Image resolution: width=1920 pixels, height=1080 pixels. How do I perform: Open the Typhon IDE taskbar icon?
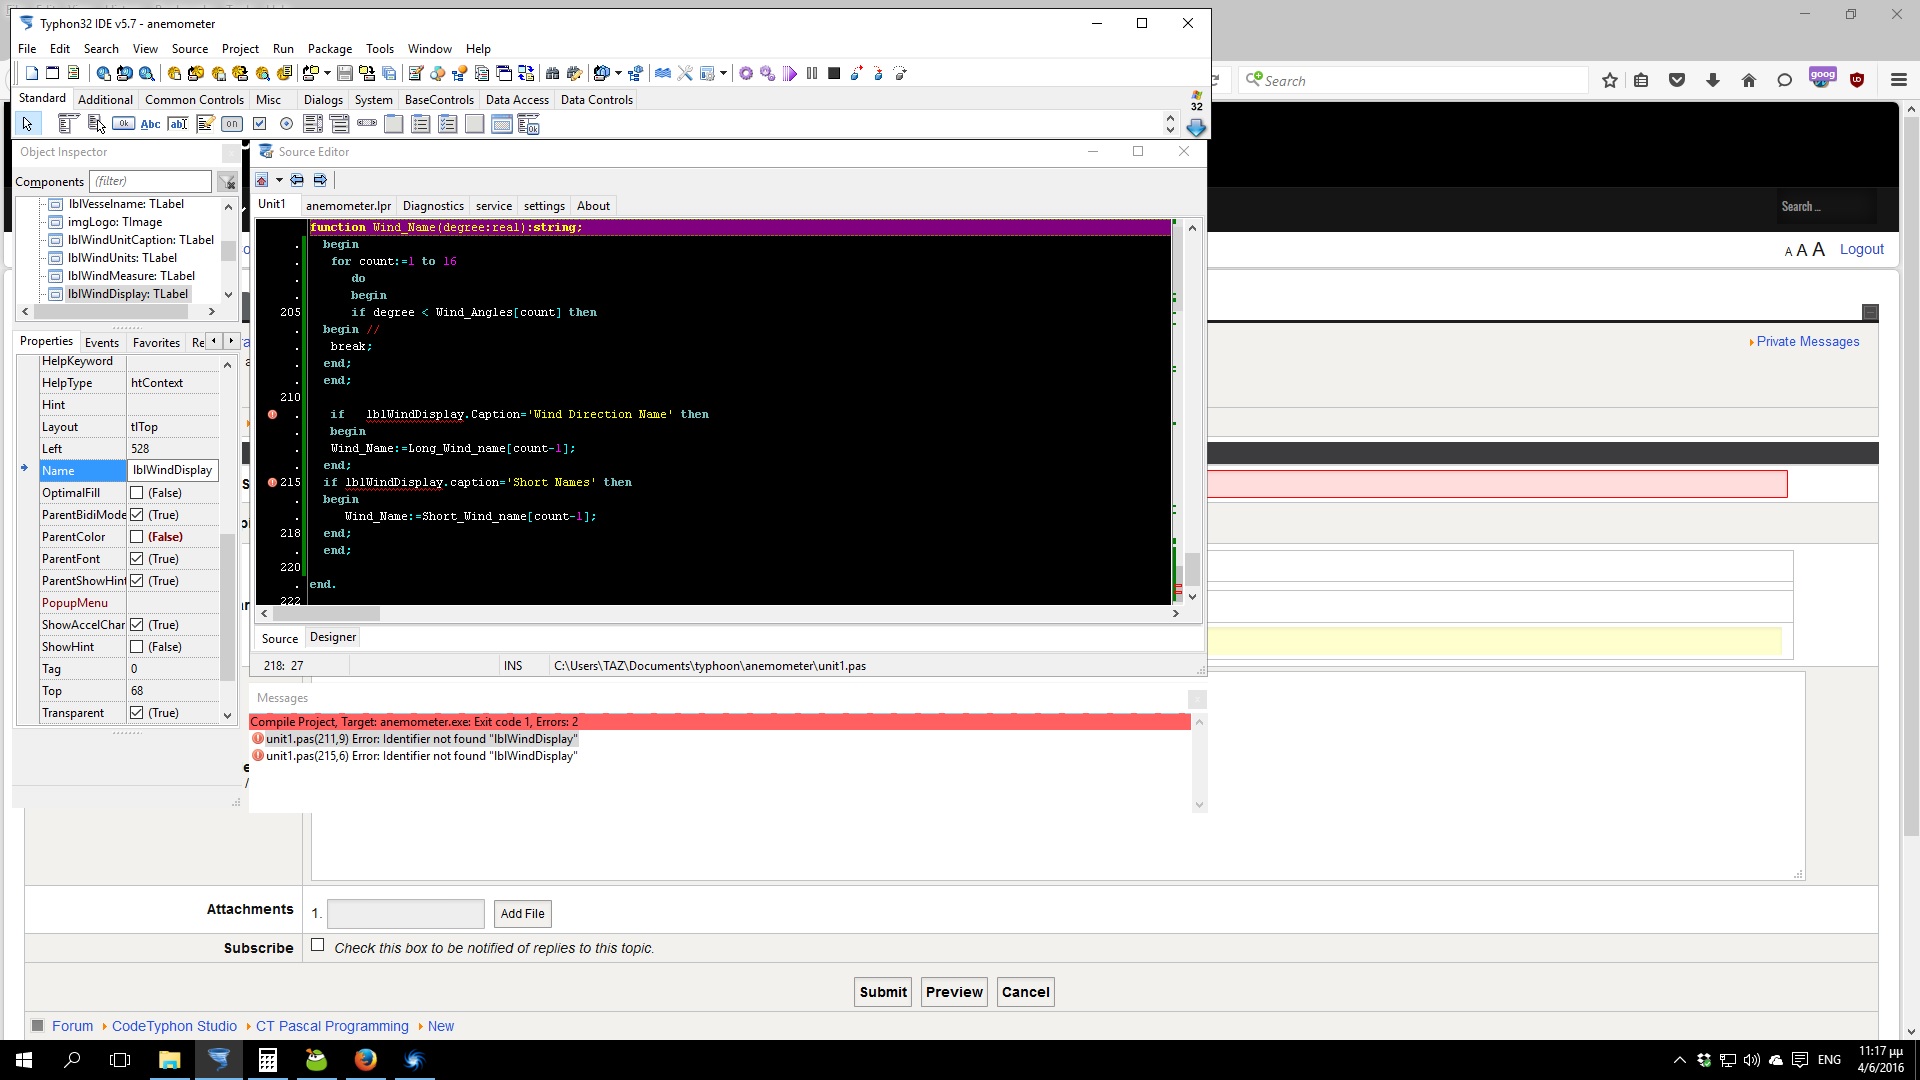[219, 1060]
